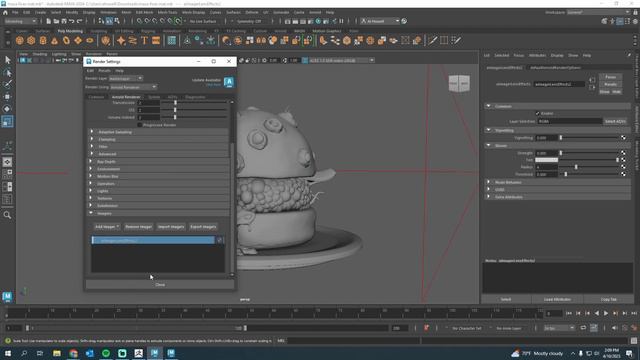This screenshot has width=640, height=360.
Task: Open Spotify from the taskbar
Action: pos(106,353)
